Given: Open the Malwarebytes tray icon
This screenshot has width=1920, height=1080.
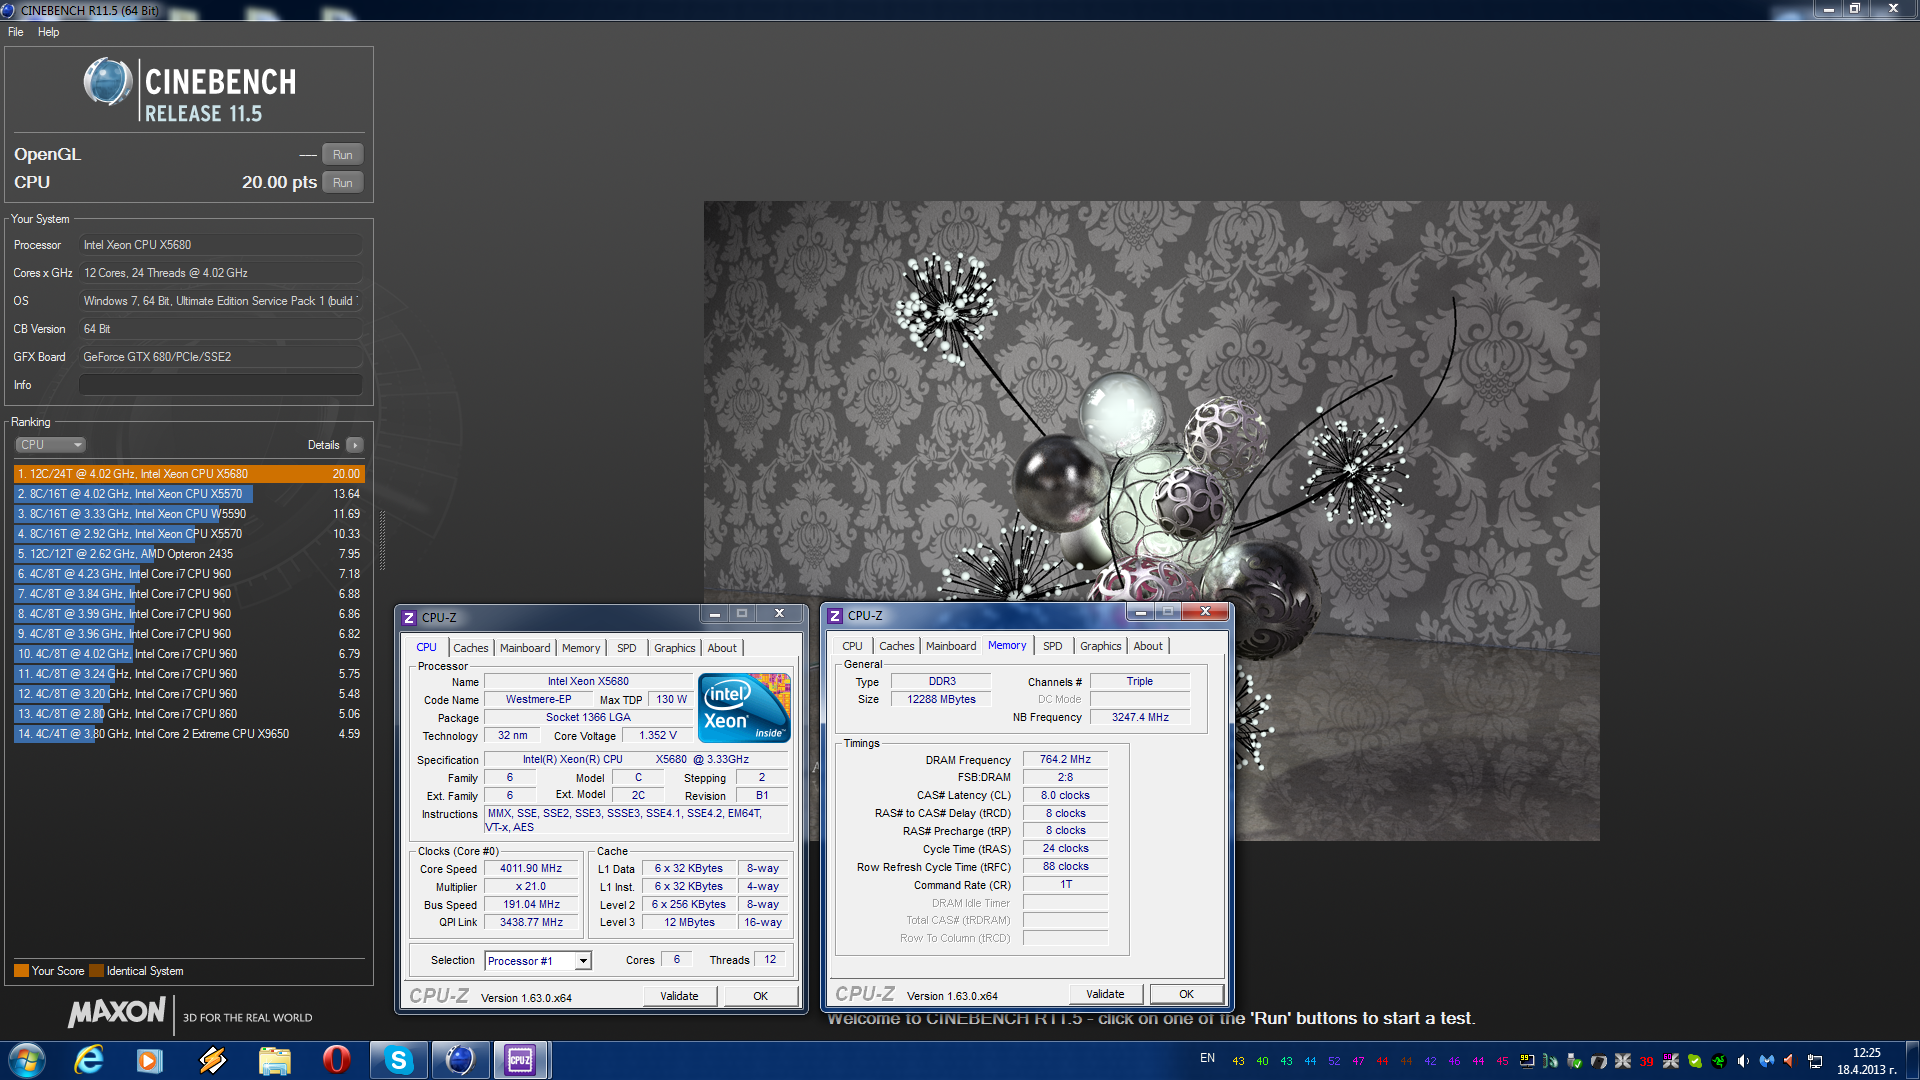Looking at the screenshot, I should coord(1767,1061).
